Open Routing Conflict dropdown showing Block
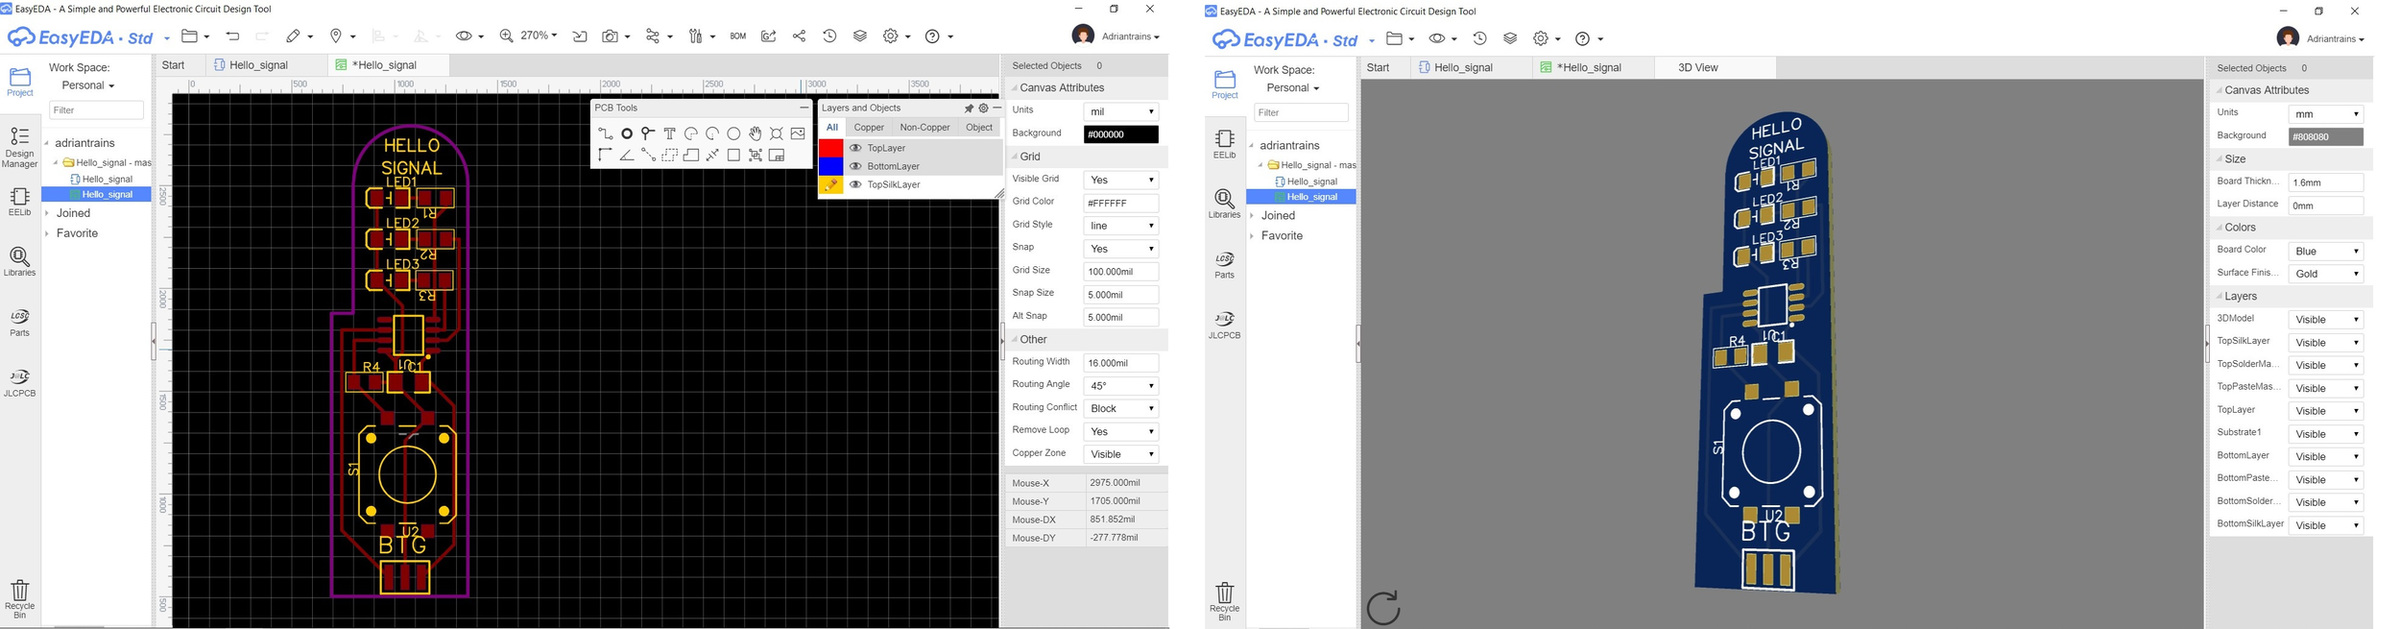The image size is (2400, 629). tap(1121, 409)
